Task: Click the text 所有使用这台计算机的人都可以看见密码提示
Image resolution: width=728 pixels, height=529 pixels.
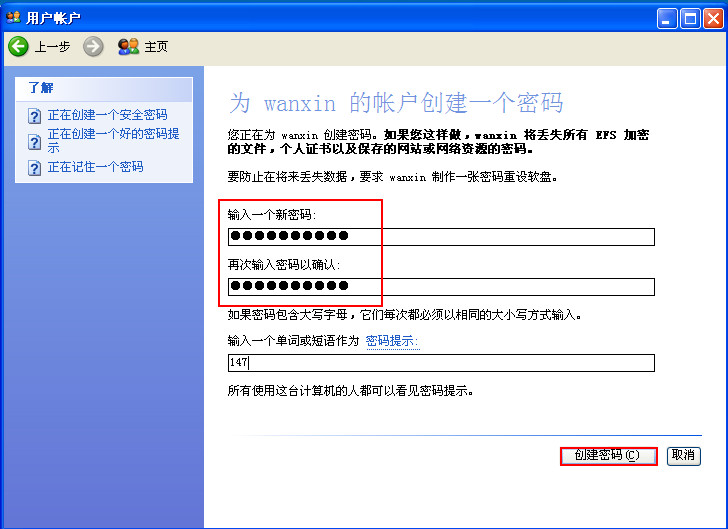Action: pos(351,391)
